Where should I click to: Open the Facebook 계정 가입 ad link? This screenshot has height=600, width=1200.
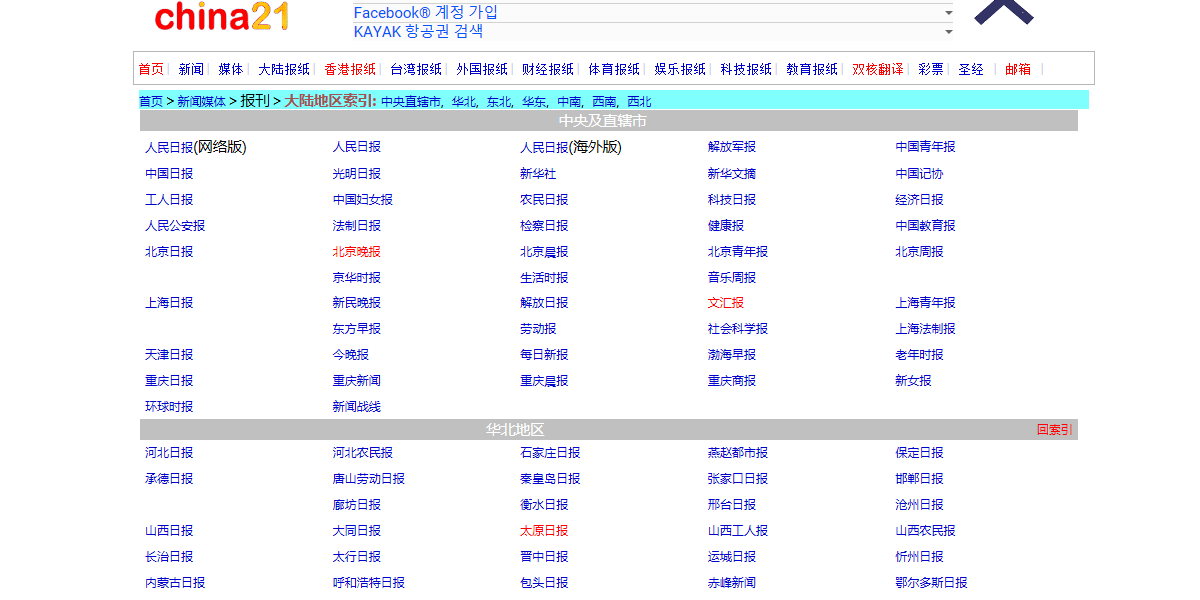[425, 13]
